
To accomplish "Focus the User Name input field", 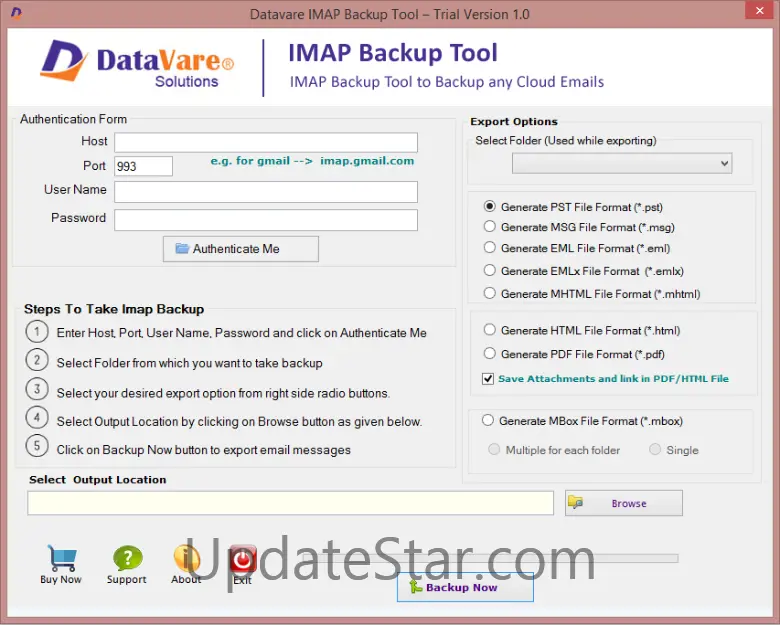I will point(266,192).
